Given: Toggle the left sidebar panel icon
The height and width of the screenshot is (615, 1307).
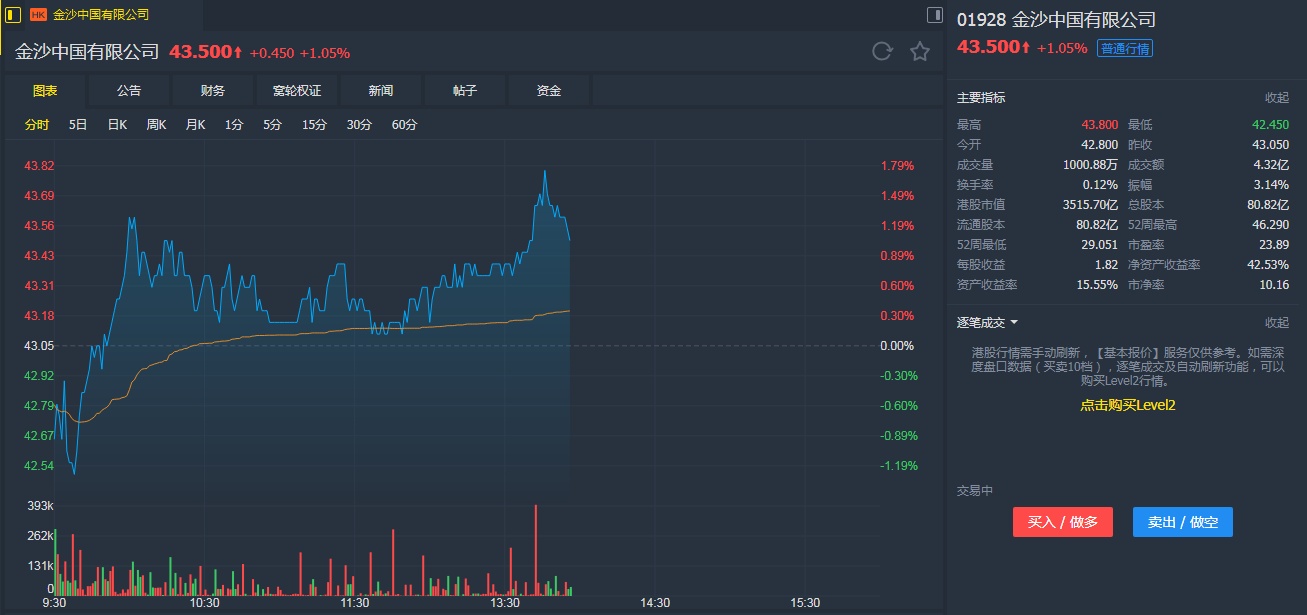Looking at the screenshot, I should click(x=13, y=15).
